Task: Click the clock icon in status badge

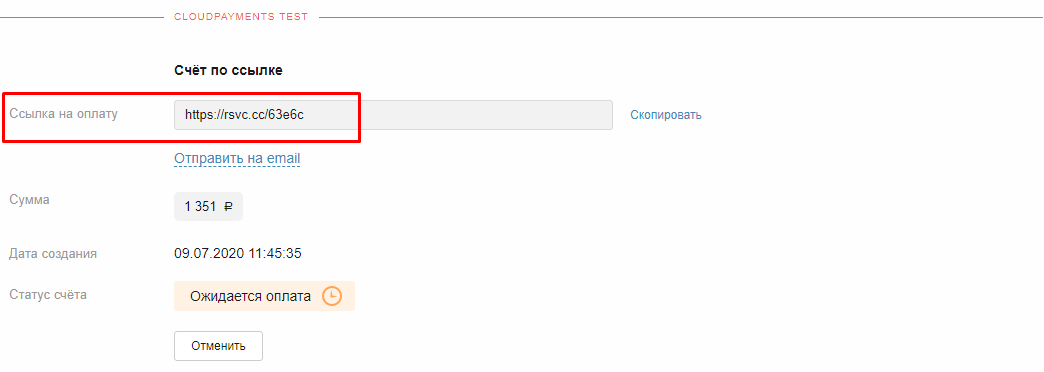Action: coord(332,296)
